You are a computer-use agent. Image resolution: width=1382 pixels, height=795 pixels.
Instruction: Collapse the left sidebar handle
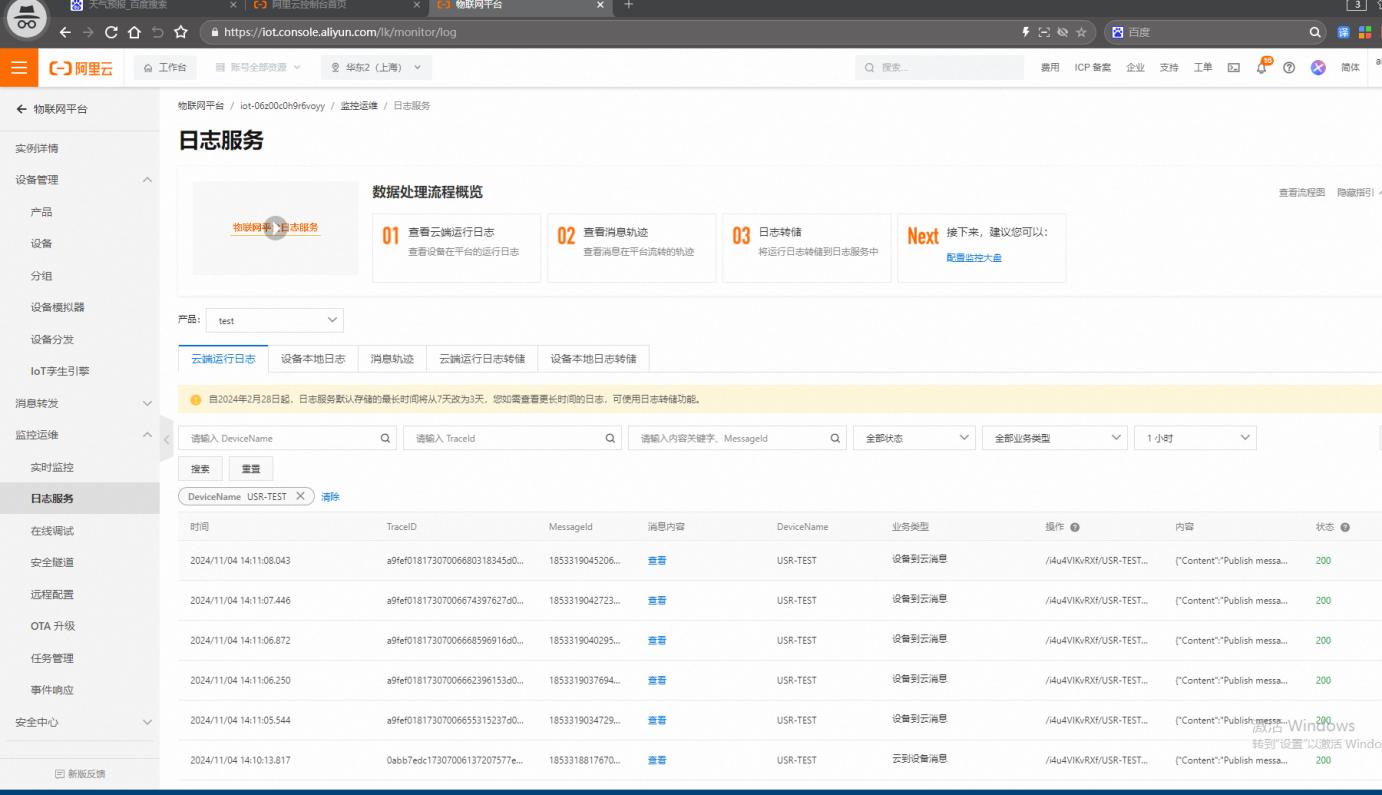pyautogui.click(x=166, y=440)
